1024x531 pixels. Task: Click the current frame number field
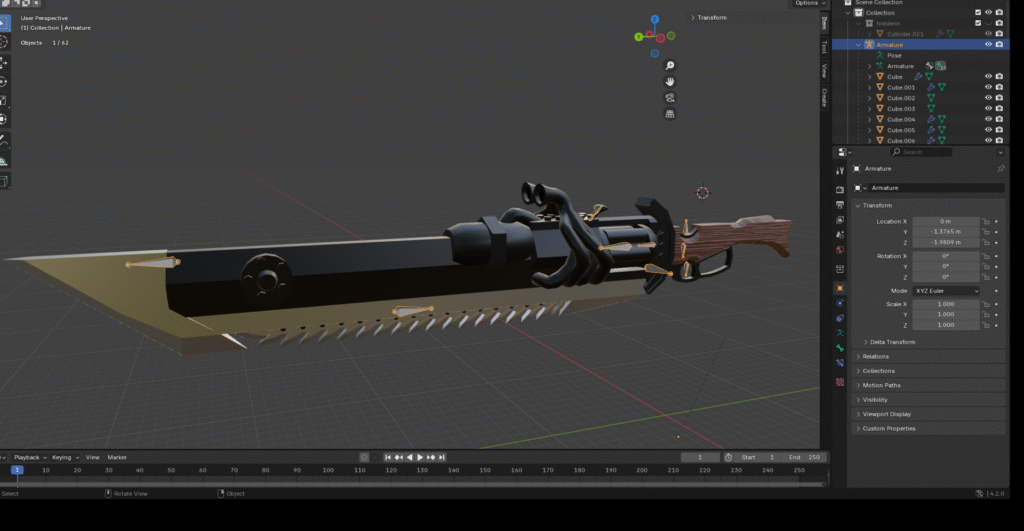point(700,457)
